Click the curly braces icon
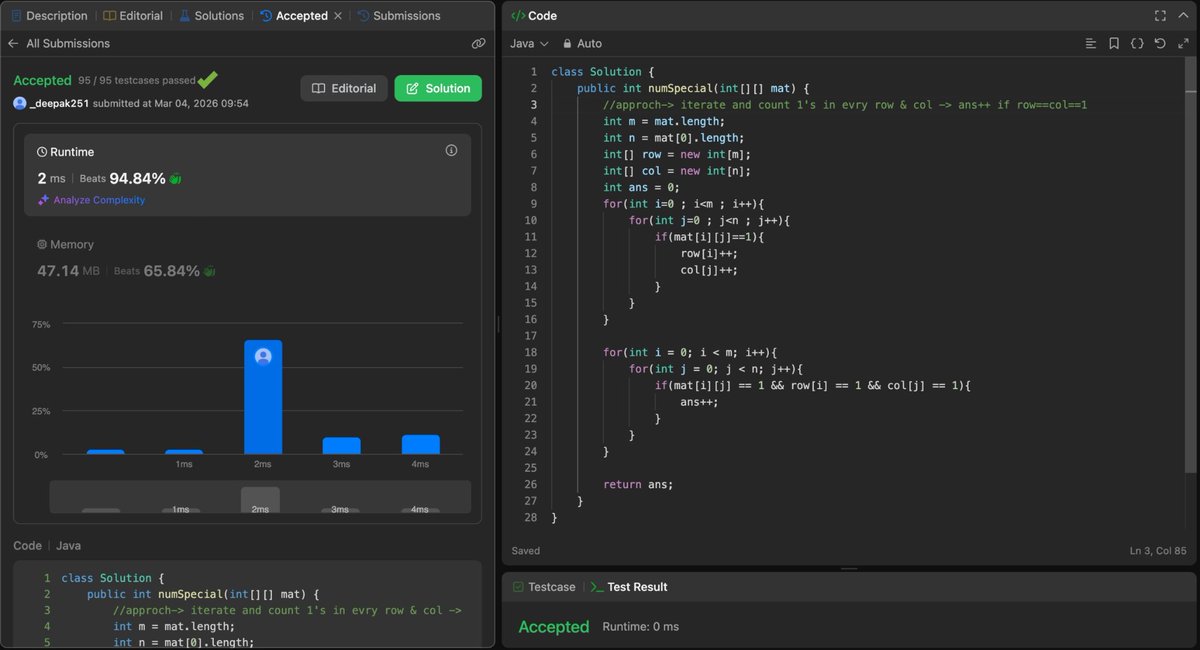 pos(1137,44)
